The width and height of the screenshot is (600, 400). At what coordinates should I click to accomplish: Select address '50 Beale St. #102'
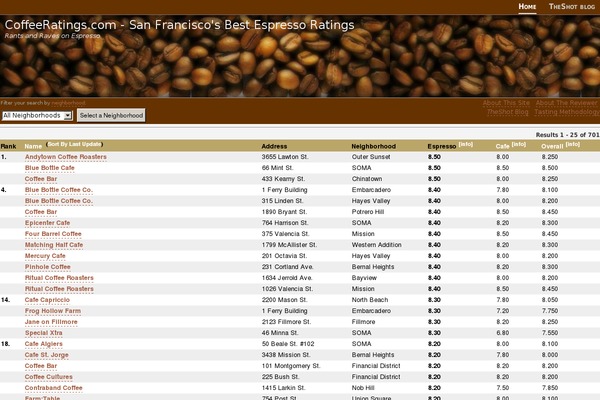click(288, 344)
